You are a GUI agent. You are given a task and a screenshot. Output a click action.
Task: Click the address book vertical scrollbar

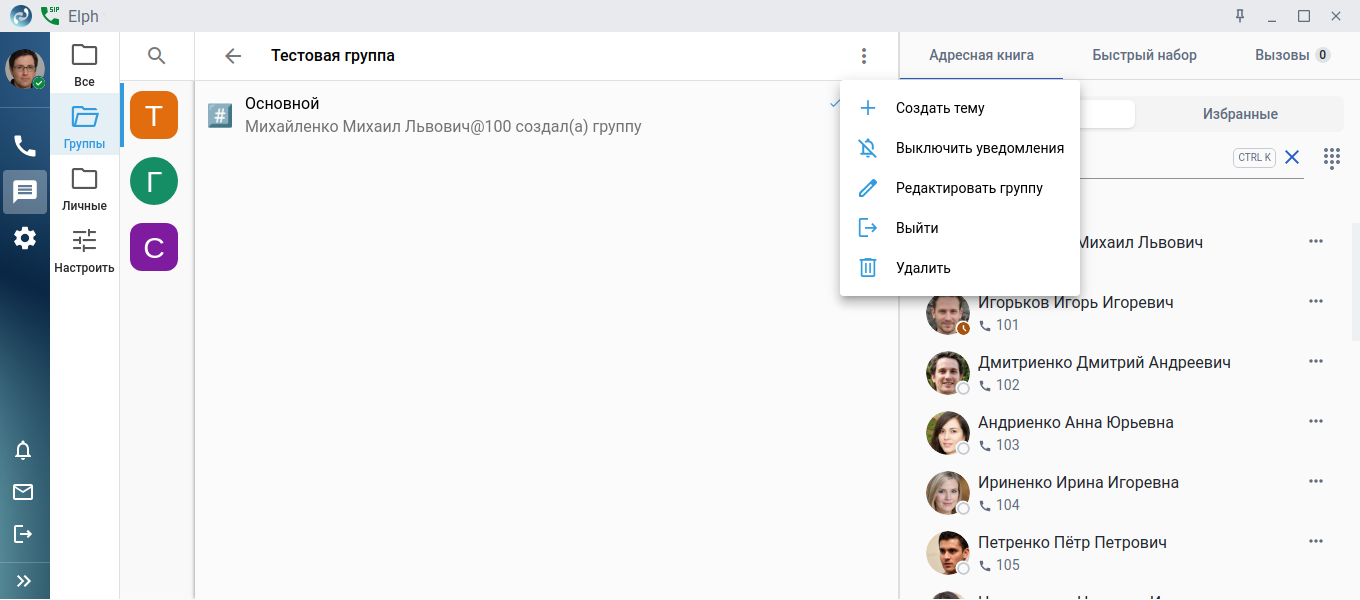click(1356, 283)
